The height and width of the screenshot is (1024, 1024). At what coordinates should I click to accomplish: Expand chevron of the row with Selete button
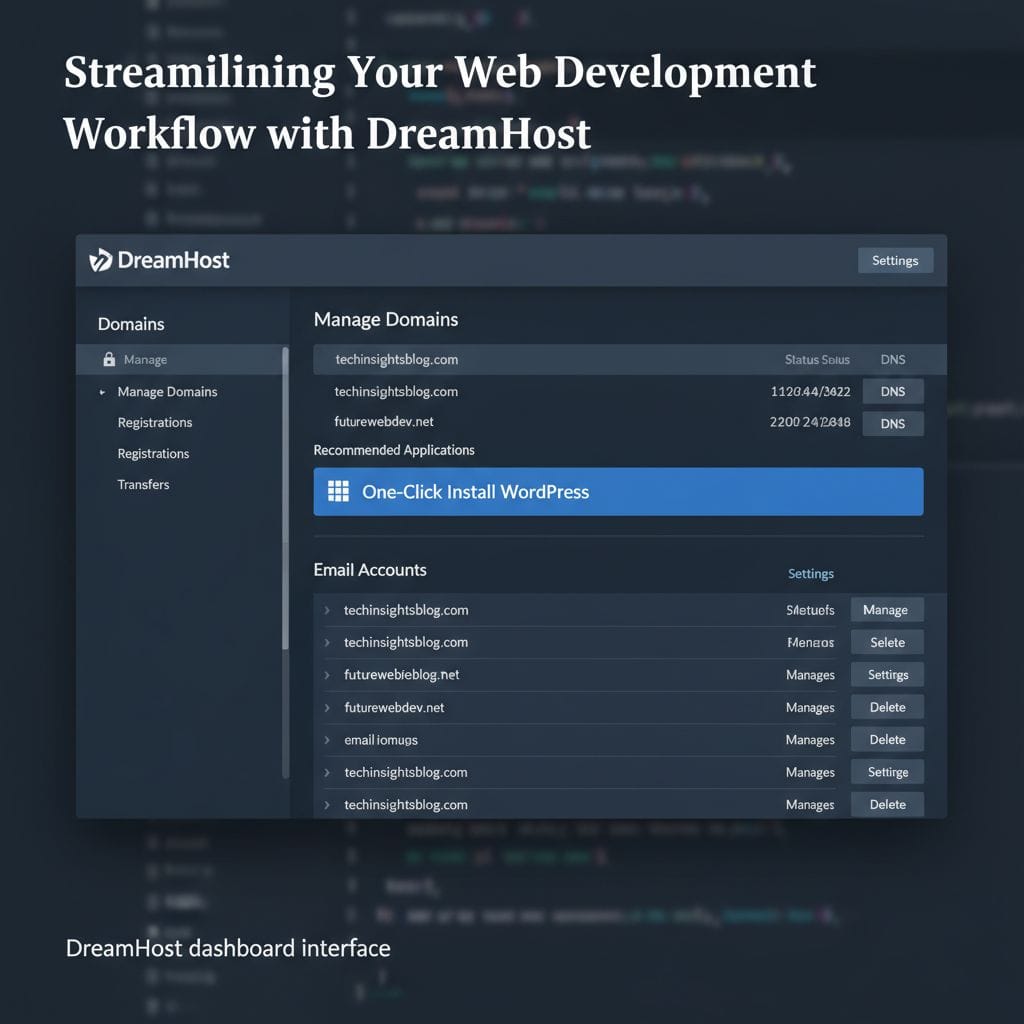click(x=327, y=643)
